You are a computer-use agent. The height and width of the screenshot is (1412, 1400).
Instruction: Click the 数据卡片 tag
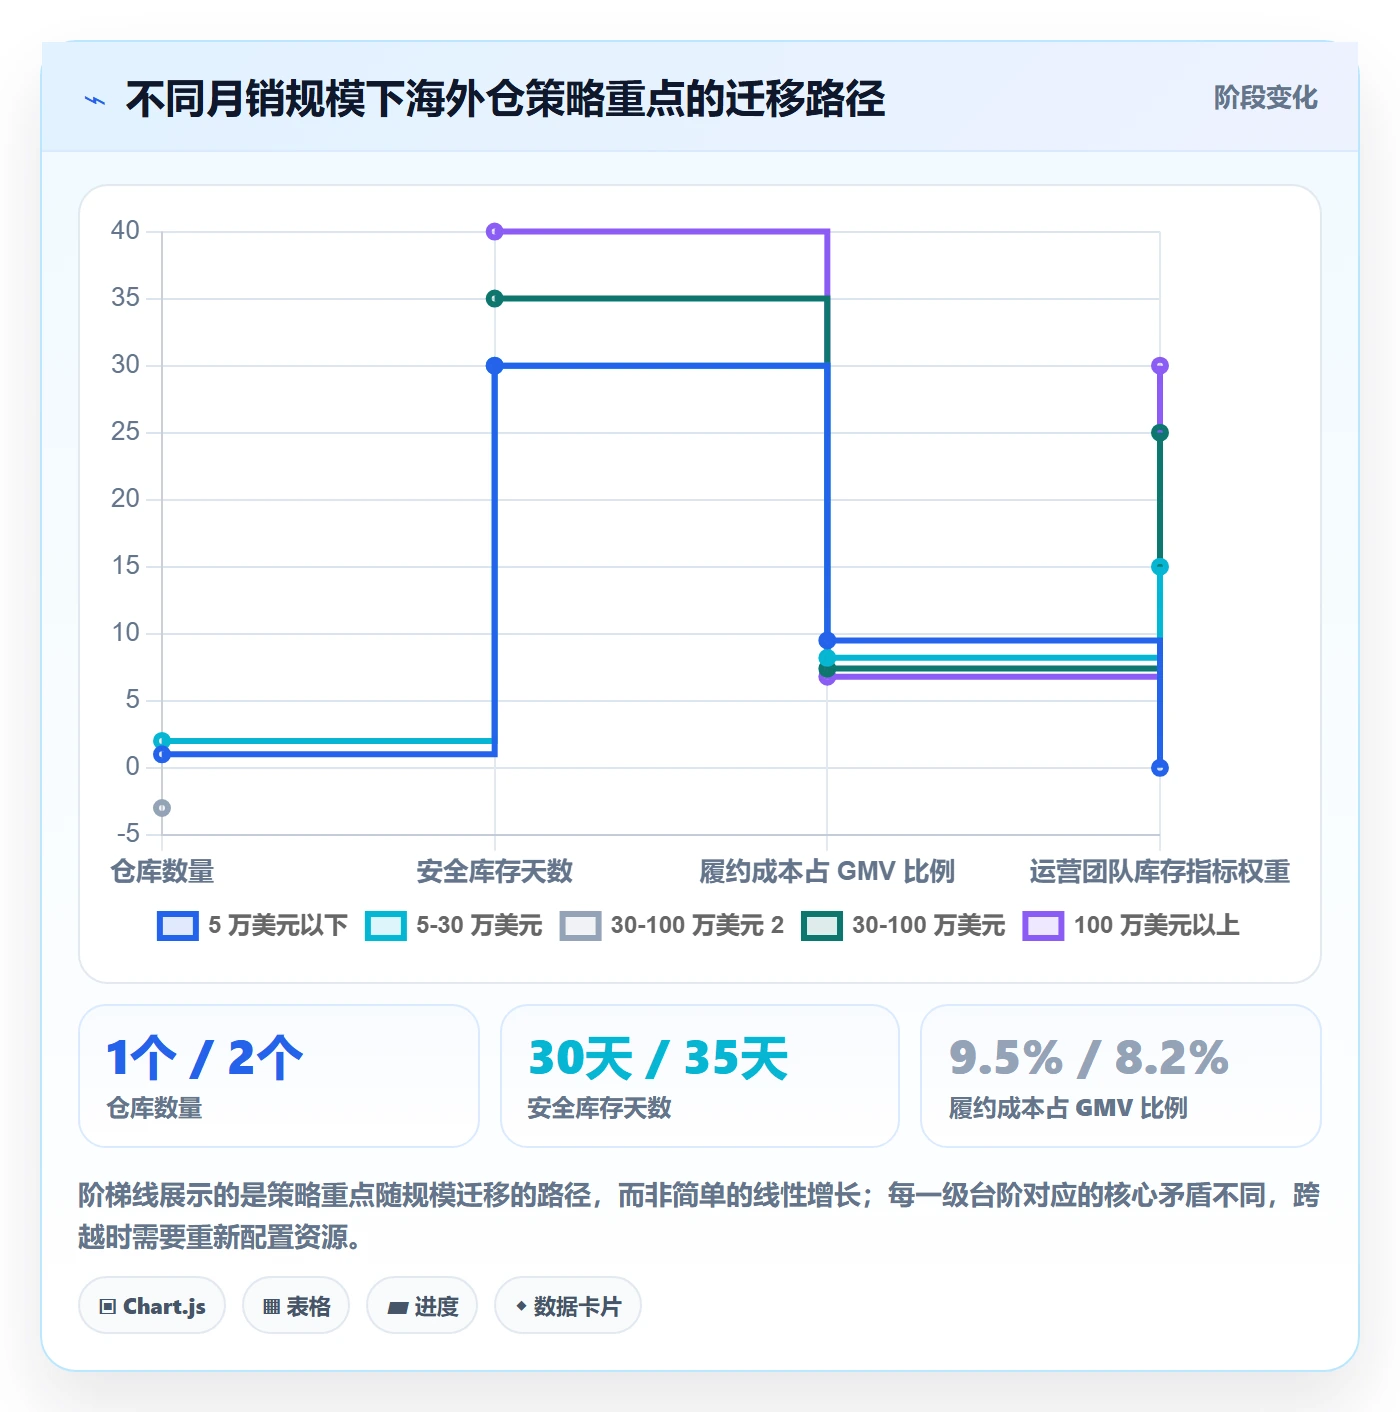(568, 1306)
